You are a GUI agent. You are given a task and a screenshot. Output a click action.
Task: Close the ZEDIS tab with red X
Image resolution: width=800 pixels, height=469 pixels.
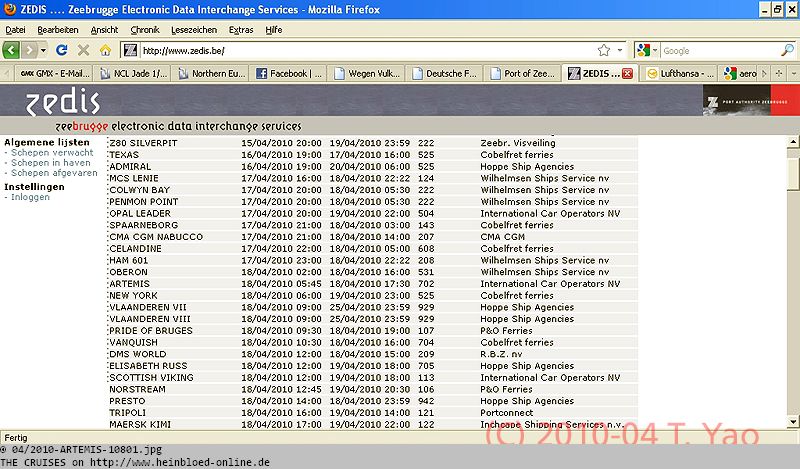pyautogui.click(x=628, y=73)
